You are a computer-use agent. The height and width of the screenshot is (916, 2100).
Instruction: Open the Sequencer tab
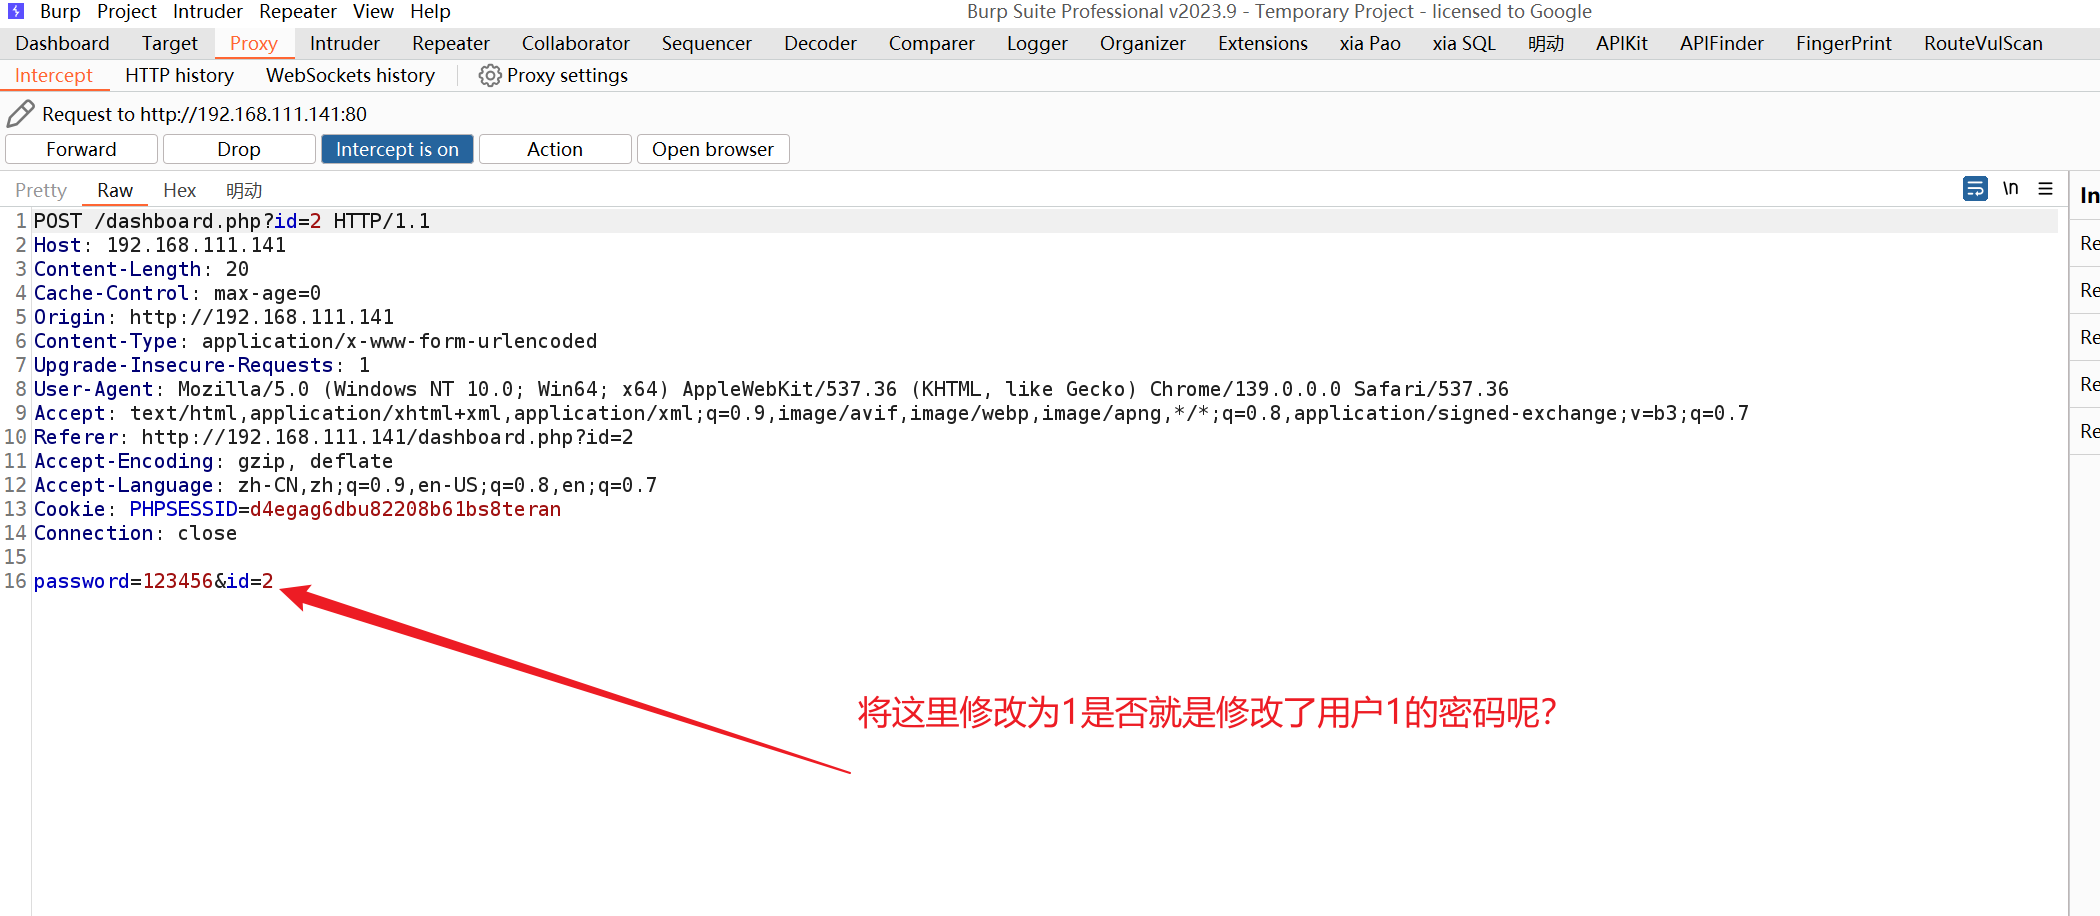pyautogui.click(x=707, y=44)
